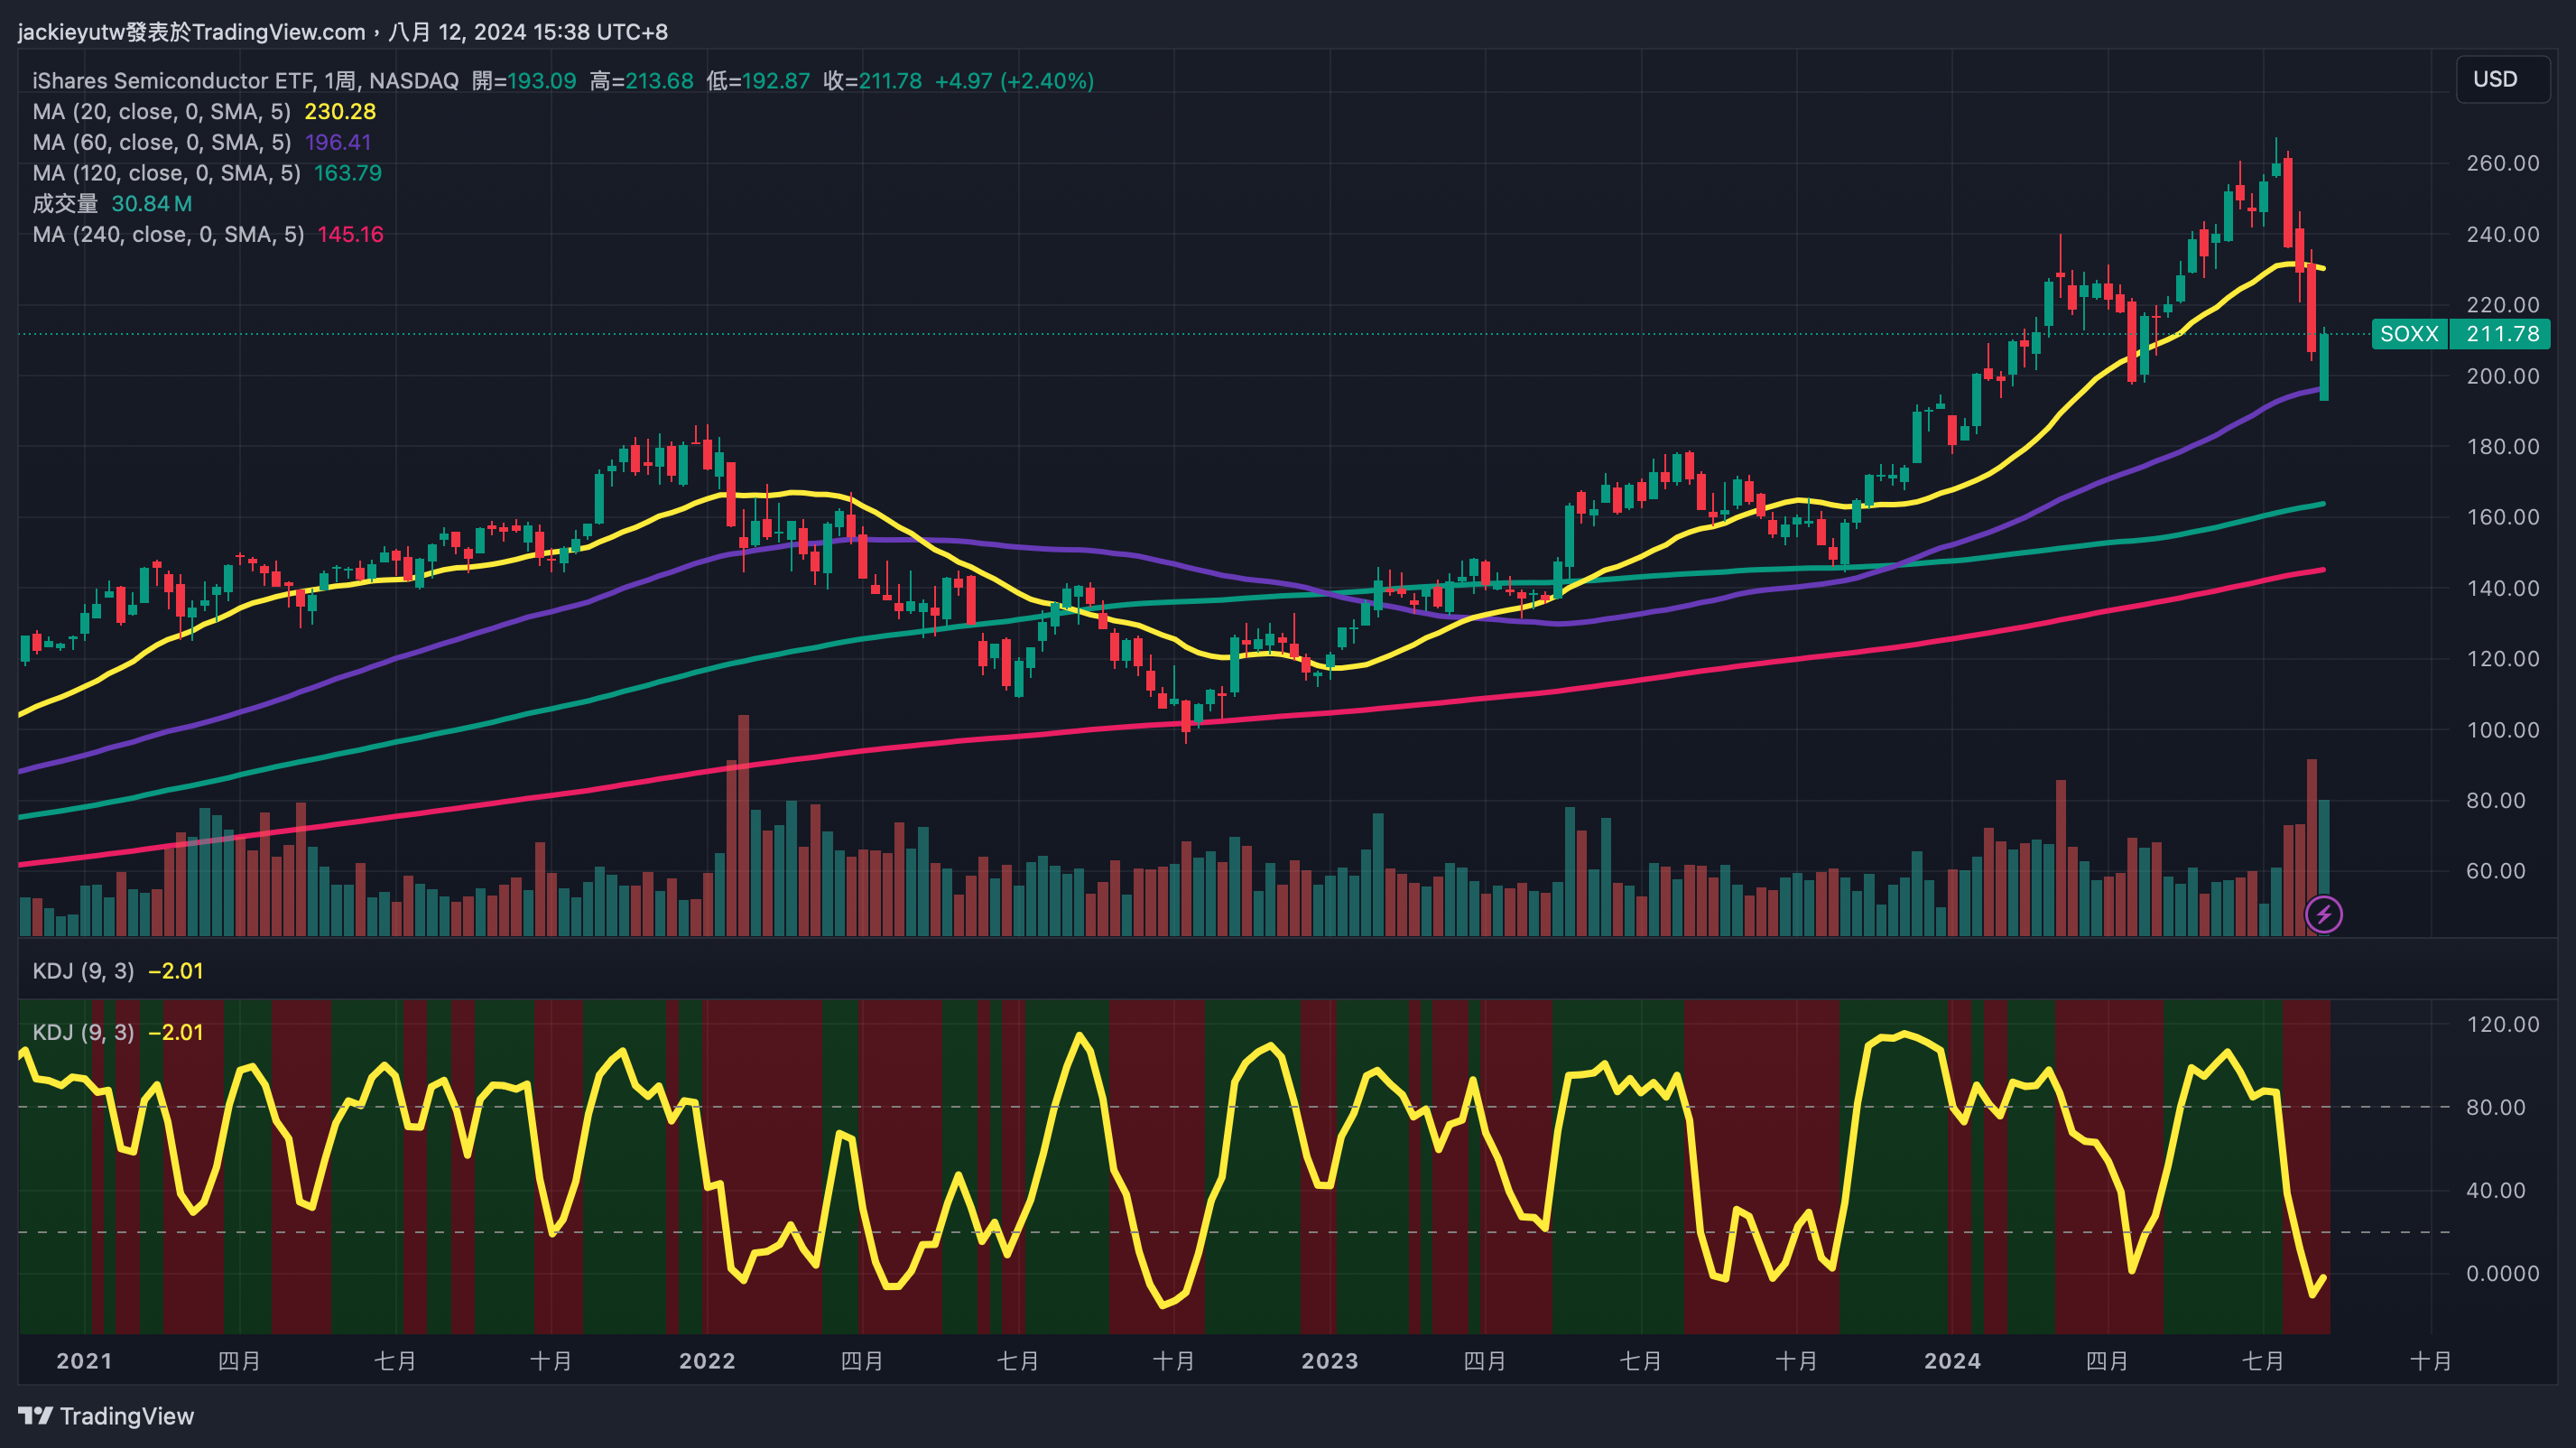Click the 260.00 price scale label
This screenshot has height=1448, width=2576.
pos(2502,163)
